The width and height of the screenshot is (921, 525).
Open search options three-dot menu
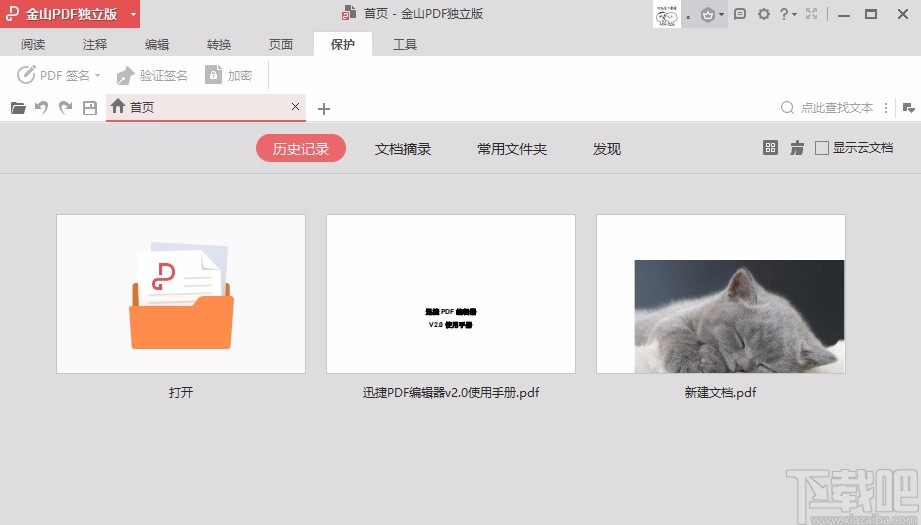click(886, 108)
